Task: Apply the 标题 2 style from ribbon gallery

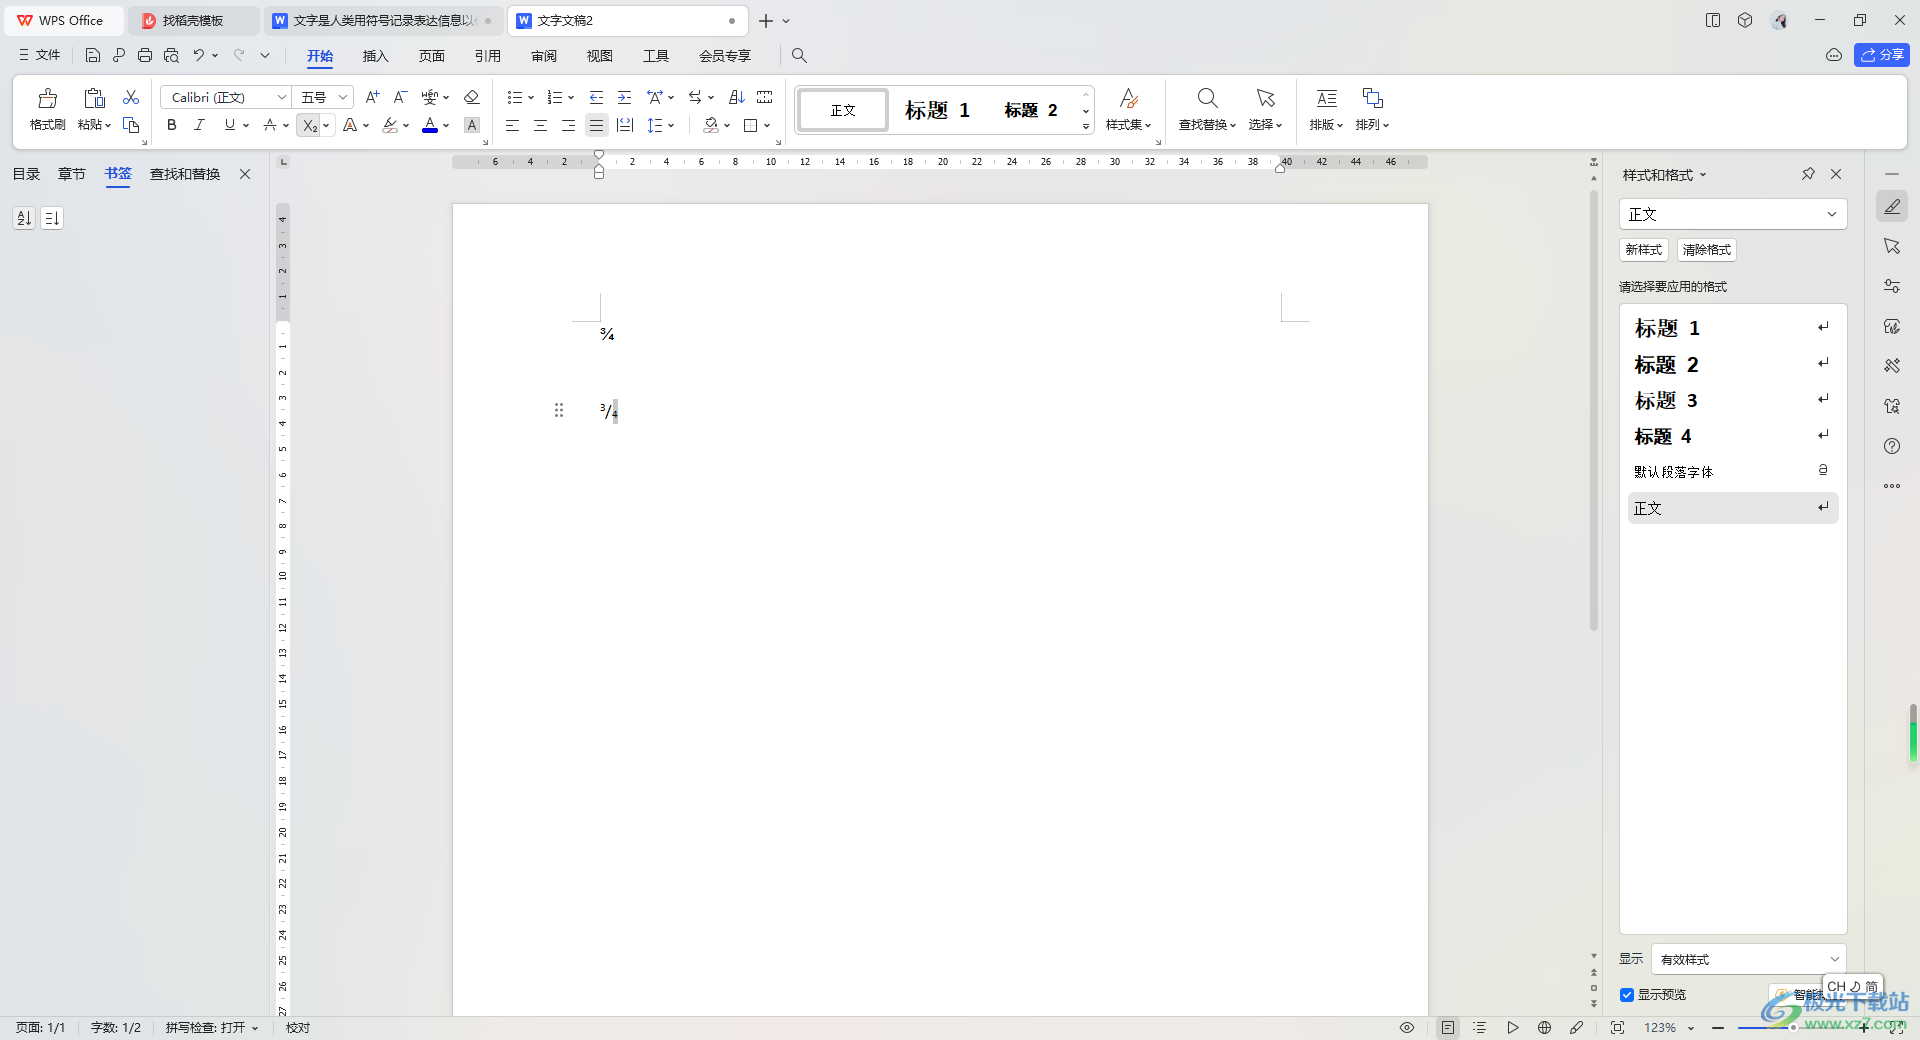Action: (x=1031, y=110)
